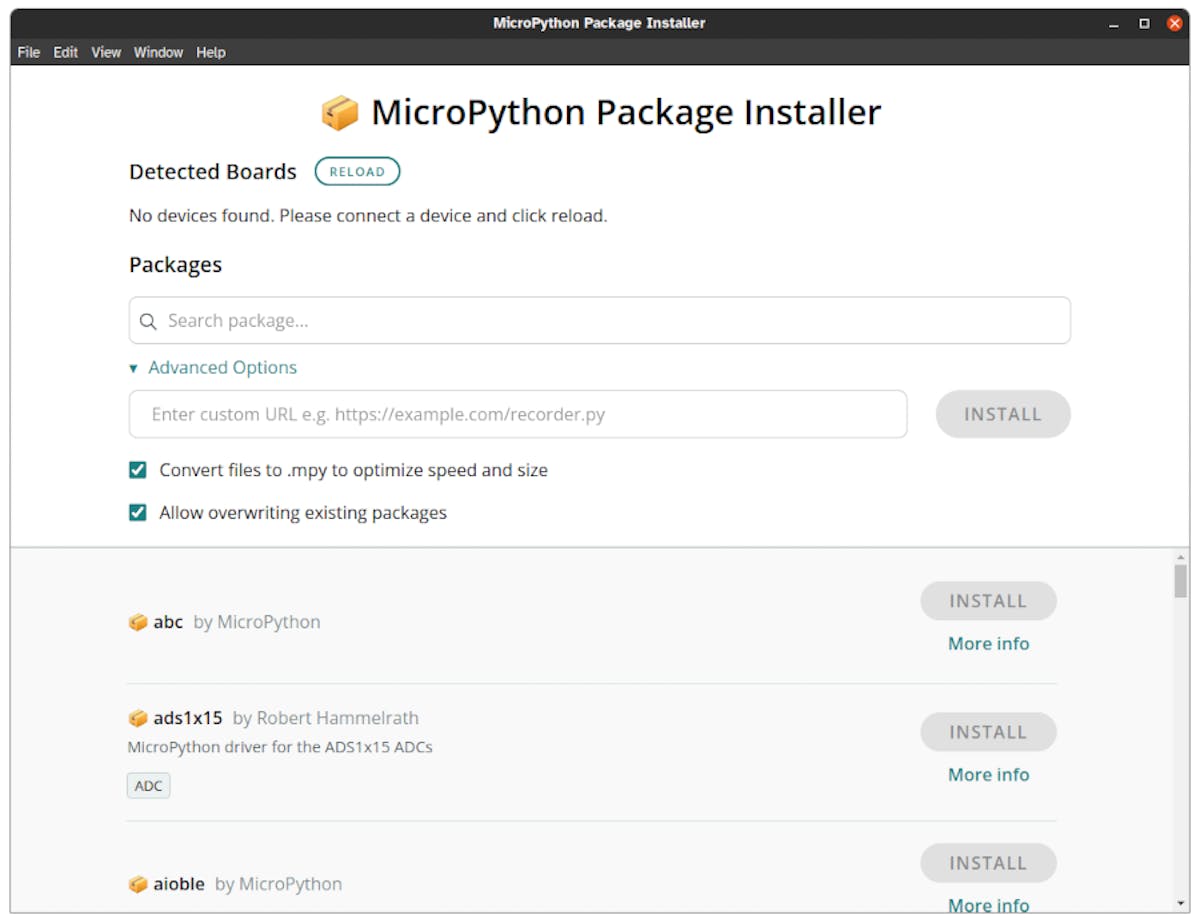Click the package box icon beside the title

click(x=340, y=113)
